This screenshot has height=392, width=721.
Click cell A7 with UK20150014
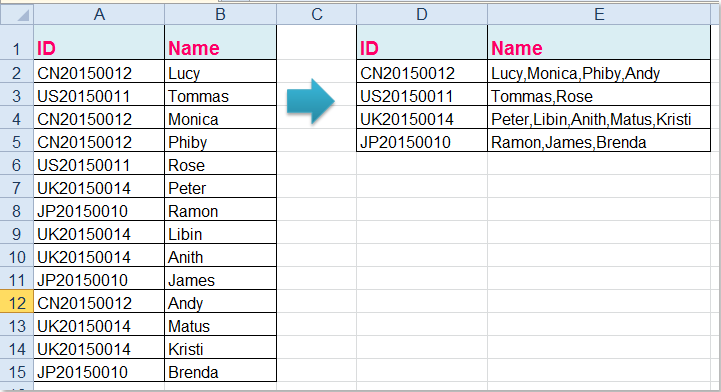click(x=99, y=187)
